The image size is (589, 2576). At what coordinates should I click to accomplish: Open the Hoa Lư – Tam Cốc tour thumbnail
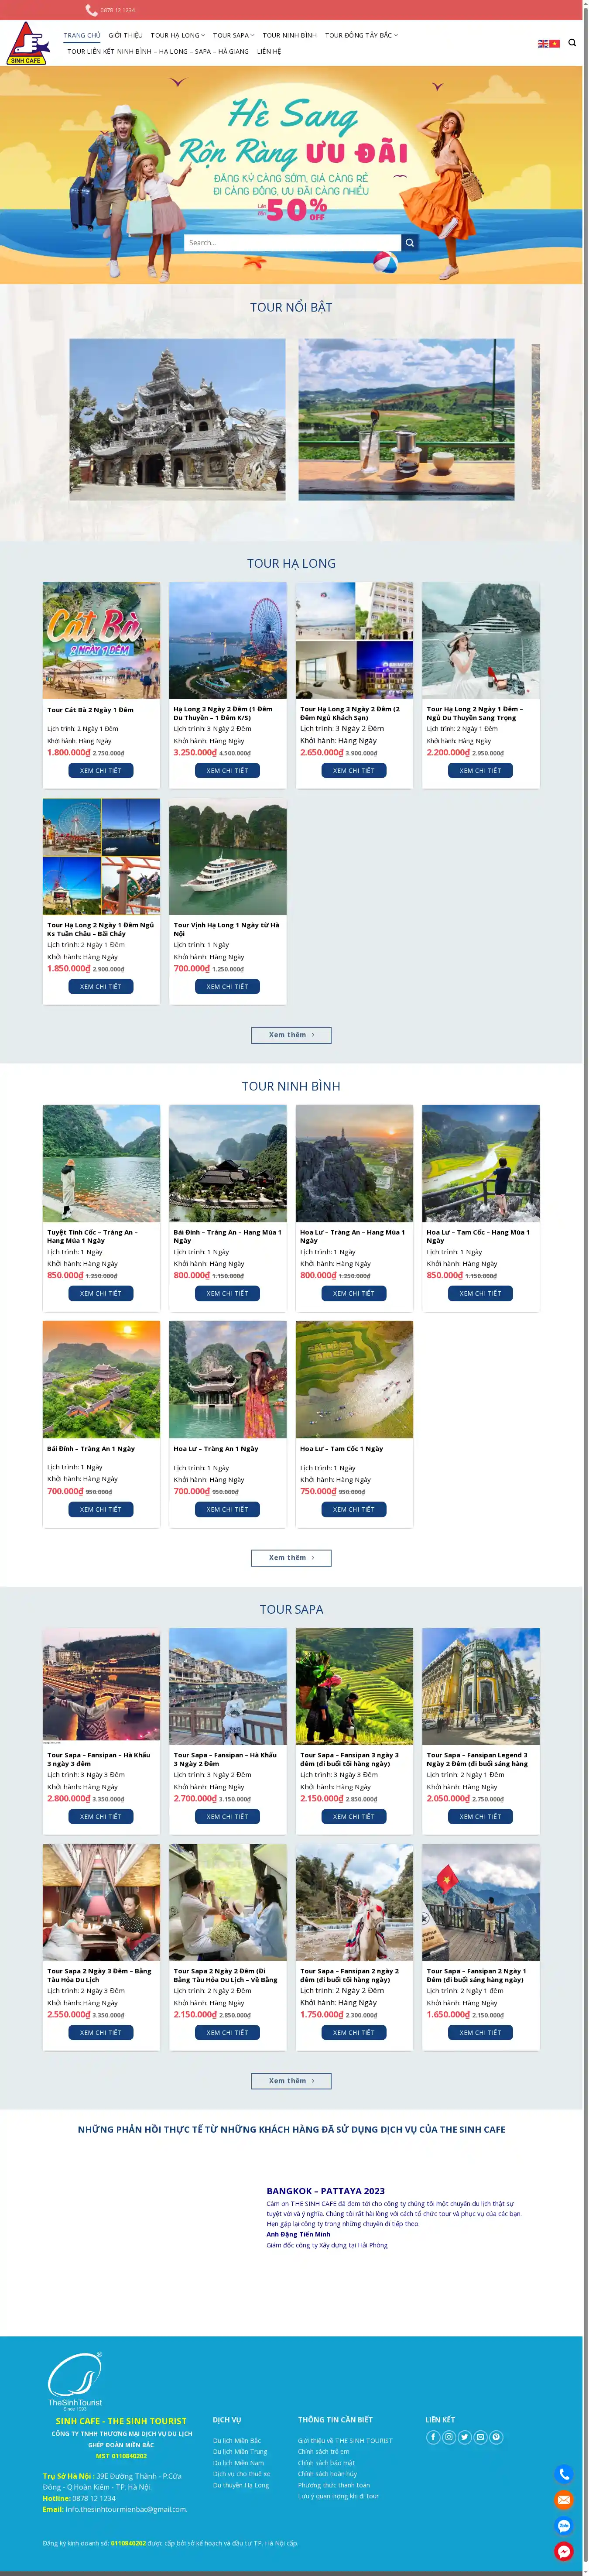pyautogui.click(x=354, y=1379)
